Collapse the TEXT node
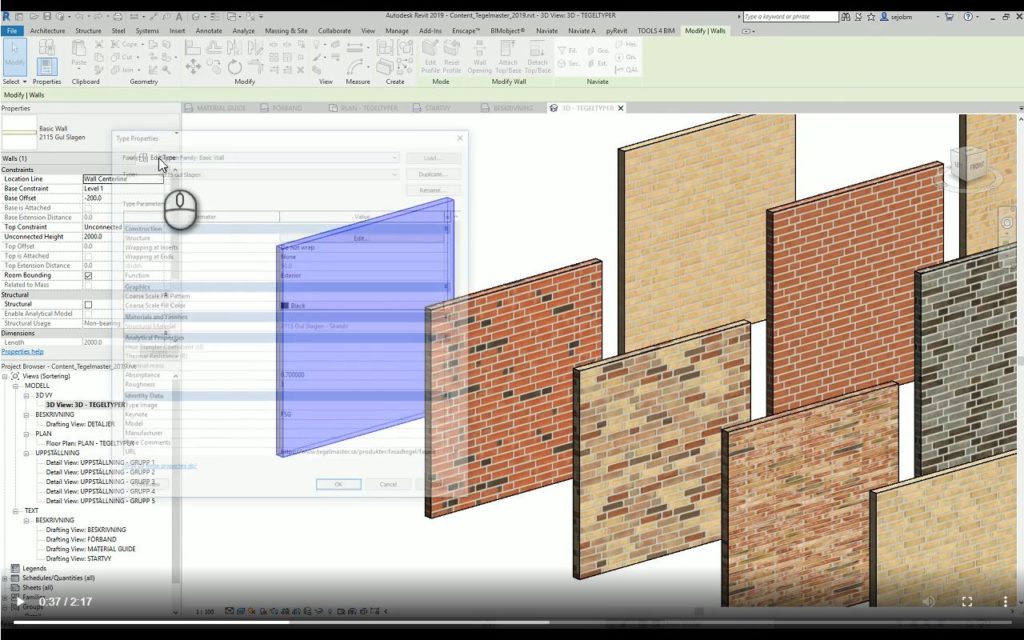The width and height of the screenshot is (1024, 640). coord(16,511)
